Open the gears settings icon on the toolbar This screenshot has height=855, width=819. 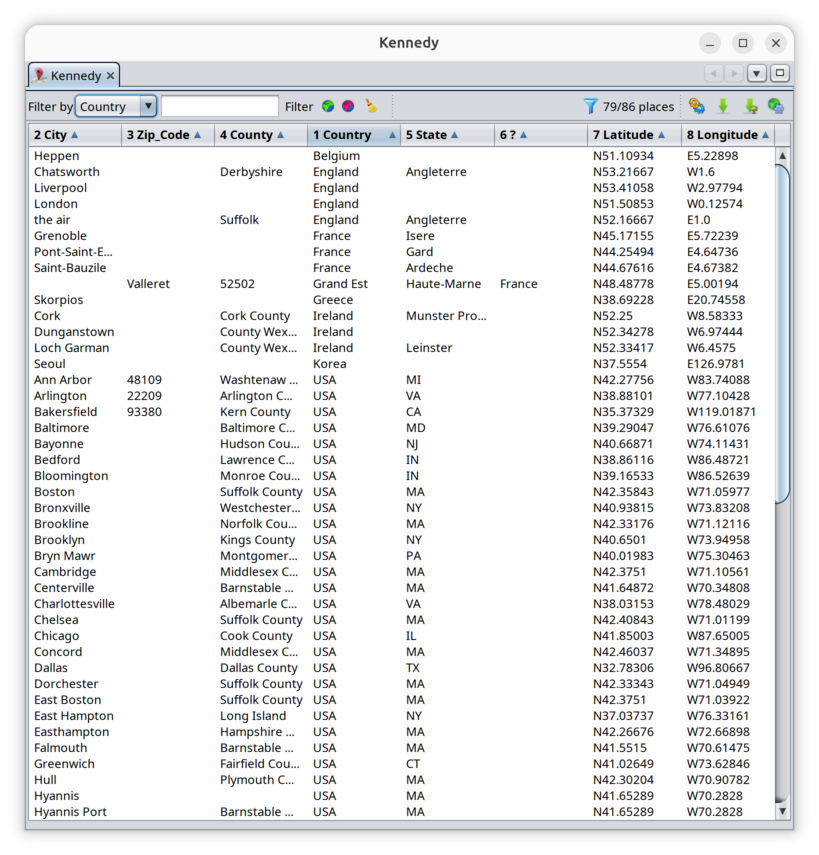697,105
